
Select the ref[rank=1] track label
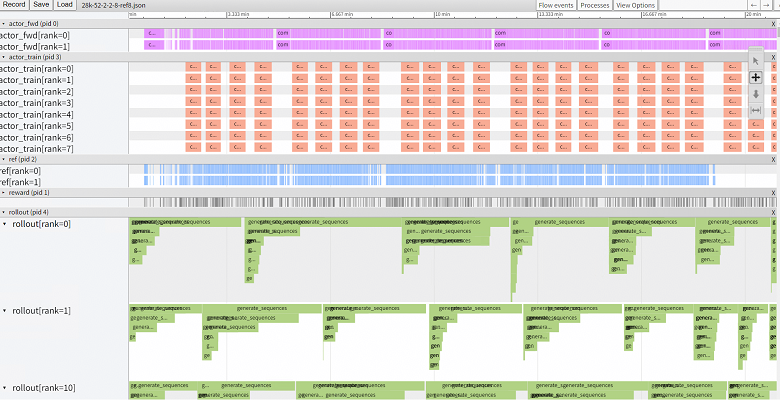[x=20, y=182]
